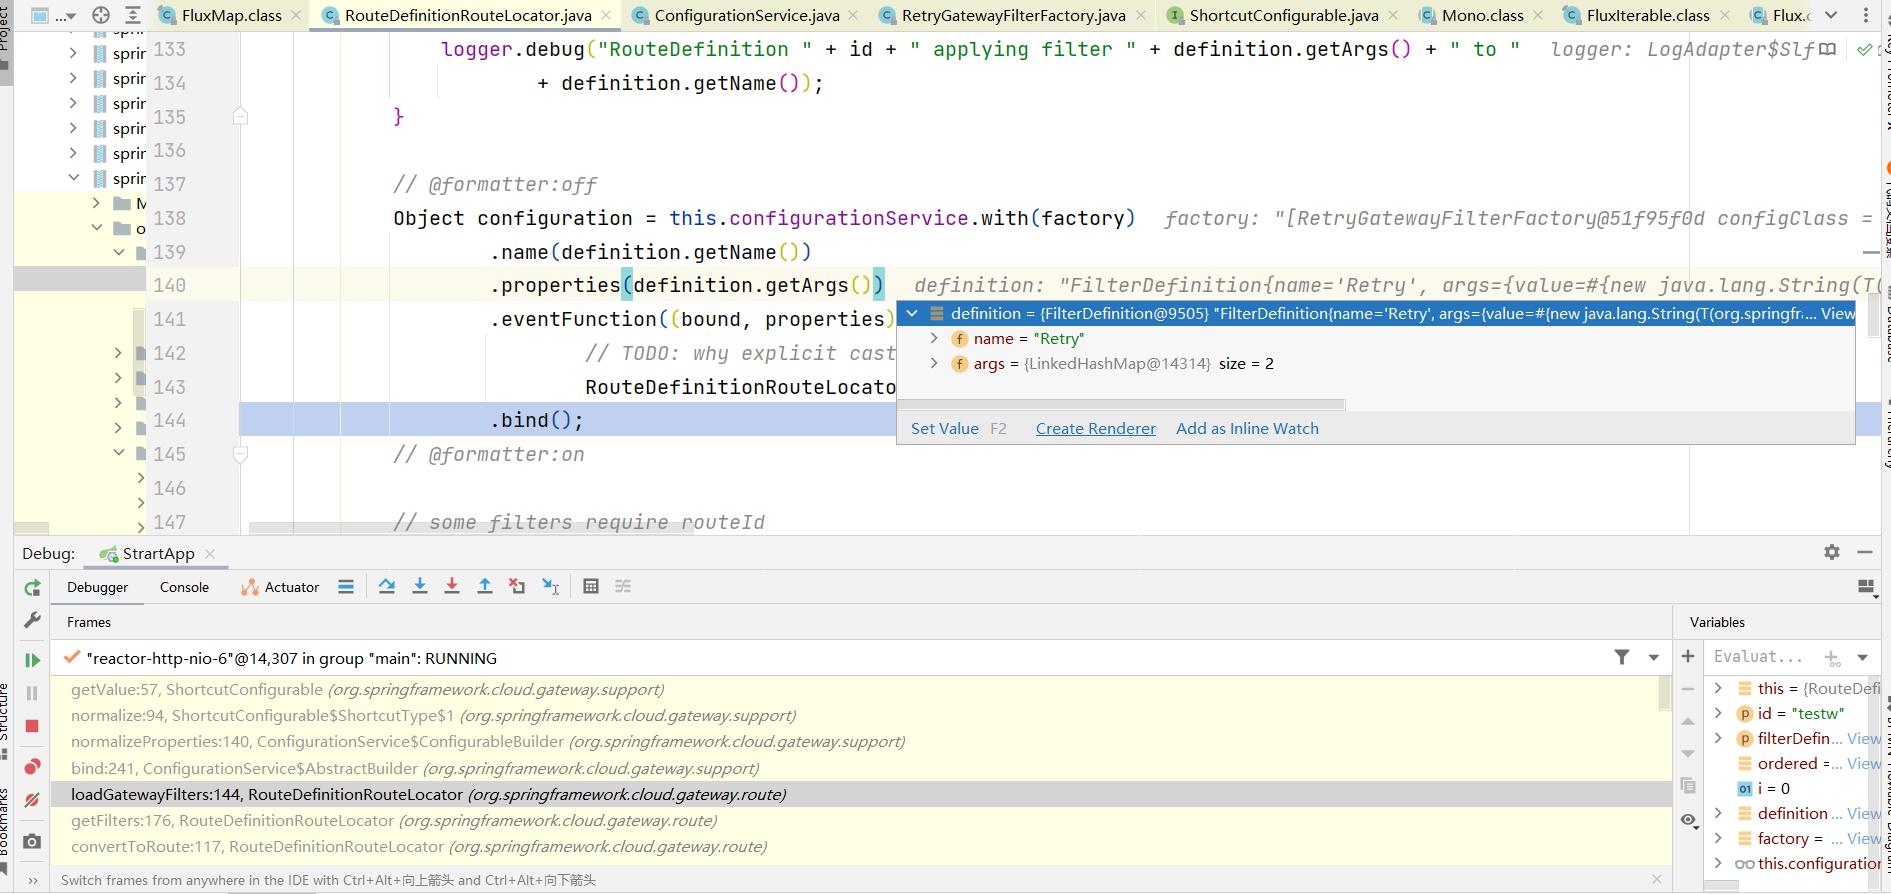
Task: Collapse the definition node in popup
Action: [912, 314]
